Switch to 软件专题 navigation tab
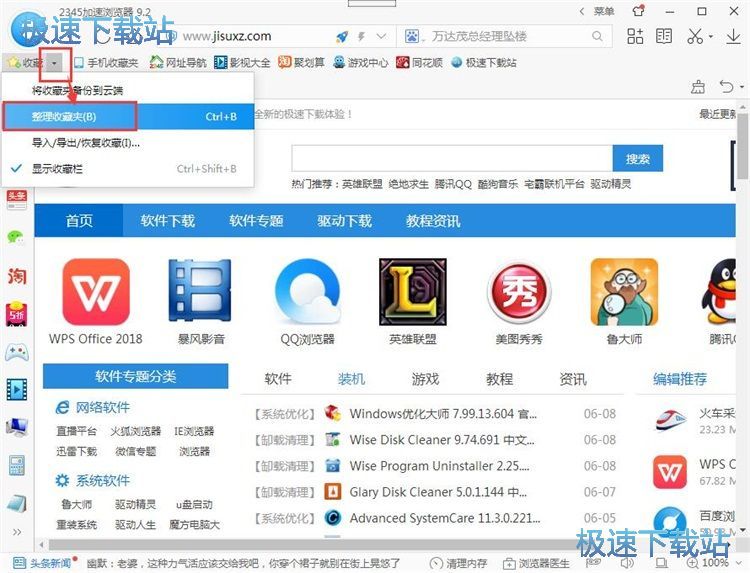The width and height of the screenshot is (750, 573). click(x=256, y=220)
